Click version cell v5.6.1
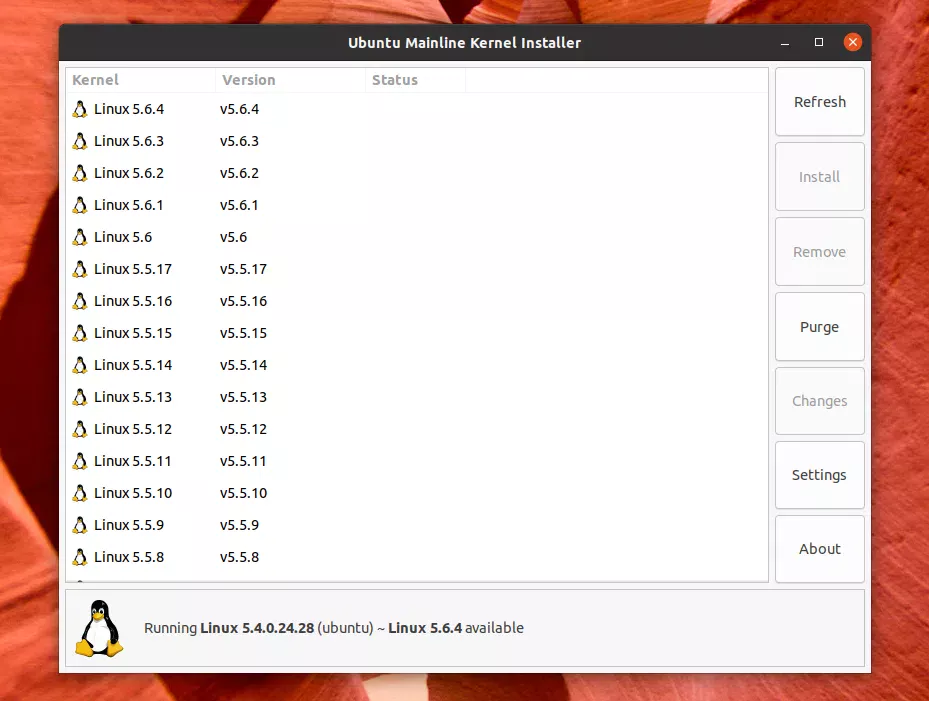Image resolution: width=929 pixels, height=701 pixels. (239, 205)
